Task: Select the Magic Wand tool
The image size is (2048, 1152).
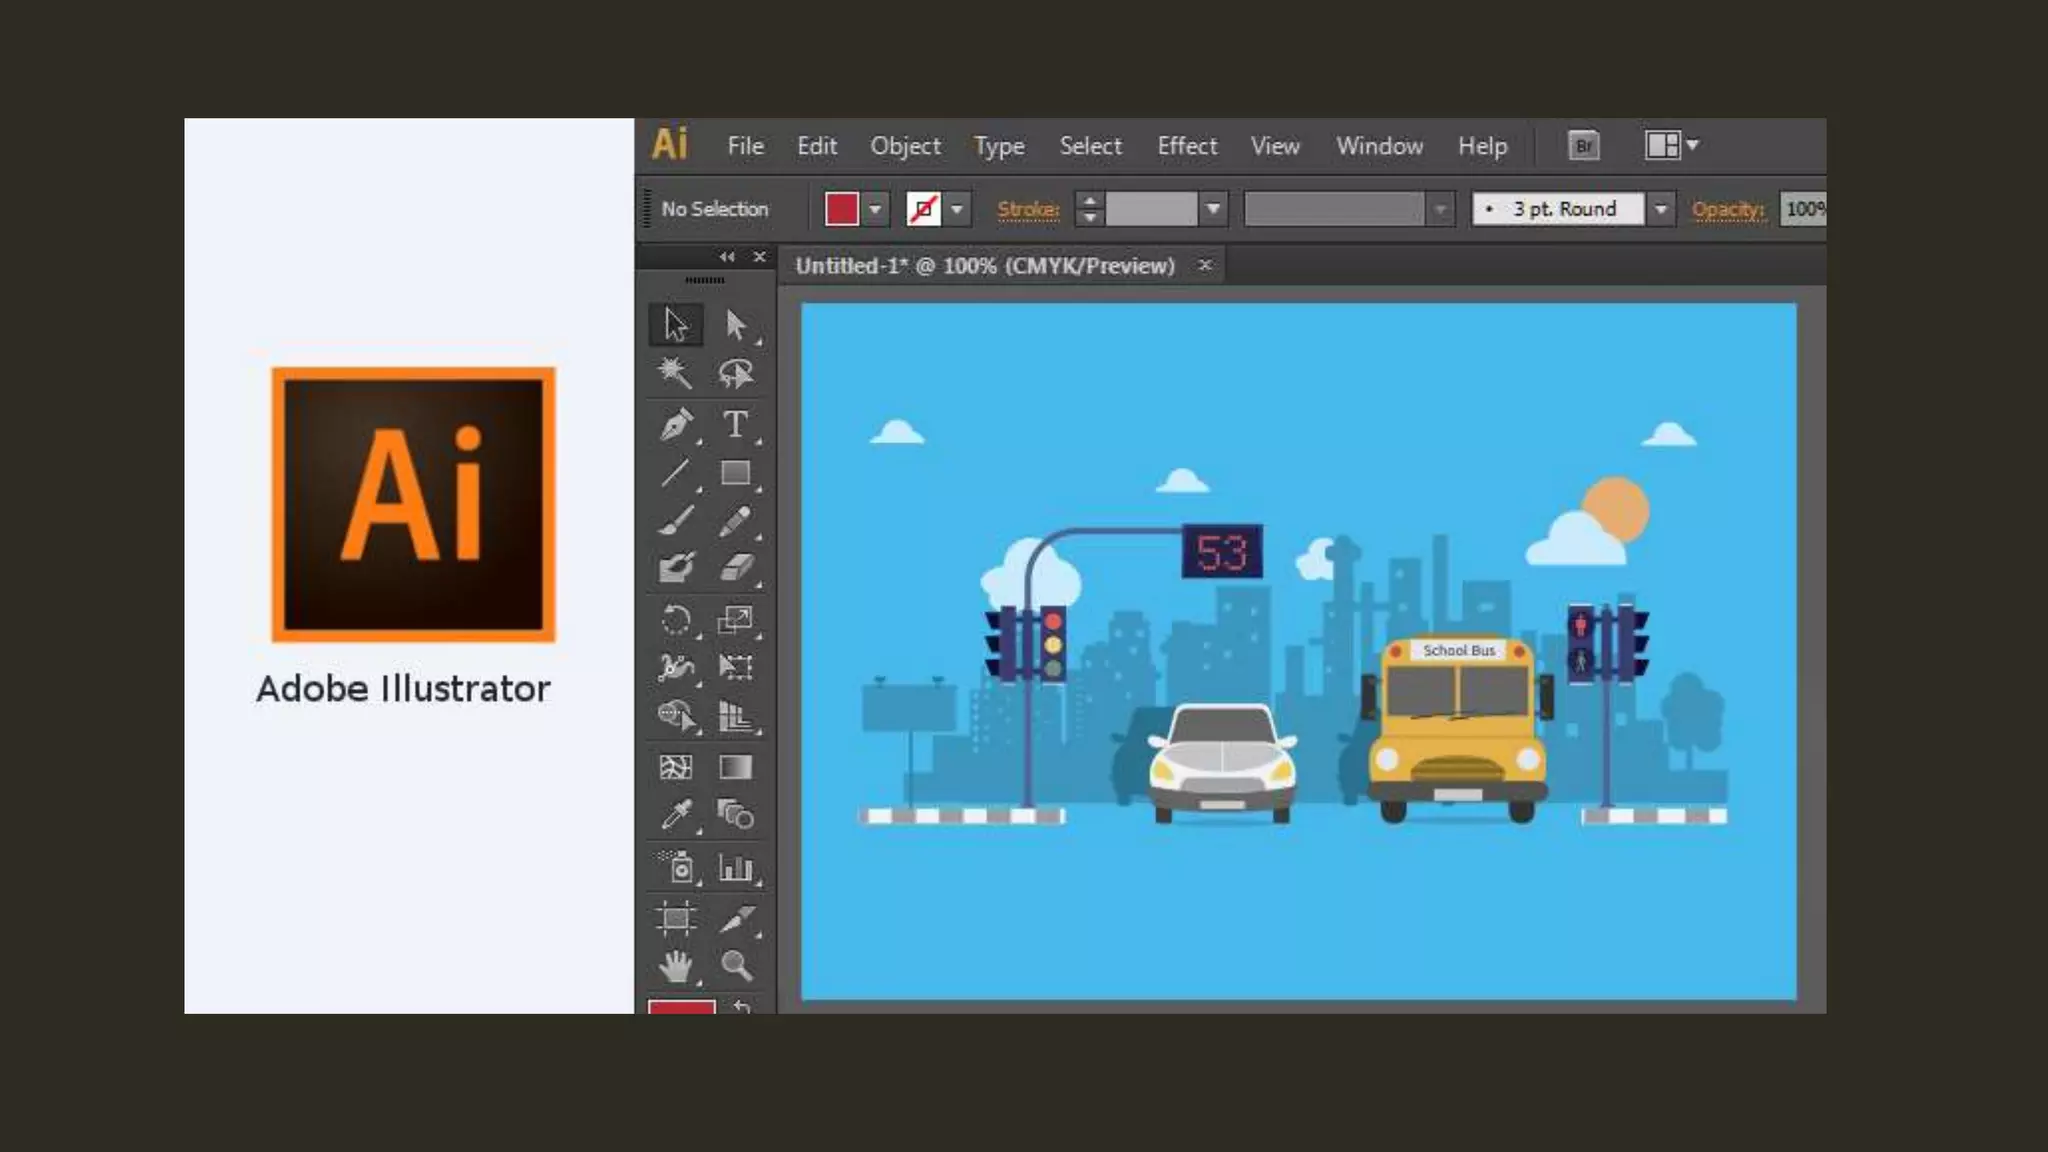Action: pos(675,373)
